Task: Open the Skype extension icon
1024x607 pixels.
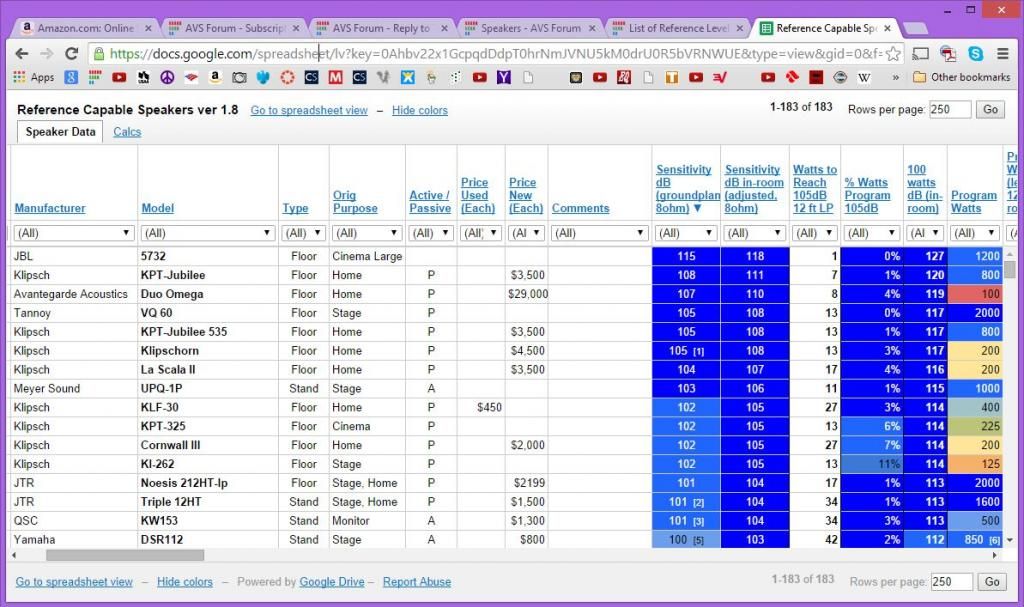Action: [976, 54]
